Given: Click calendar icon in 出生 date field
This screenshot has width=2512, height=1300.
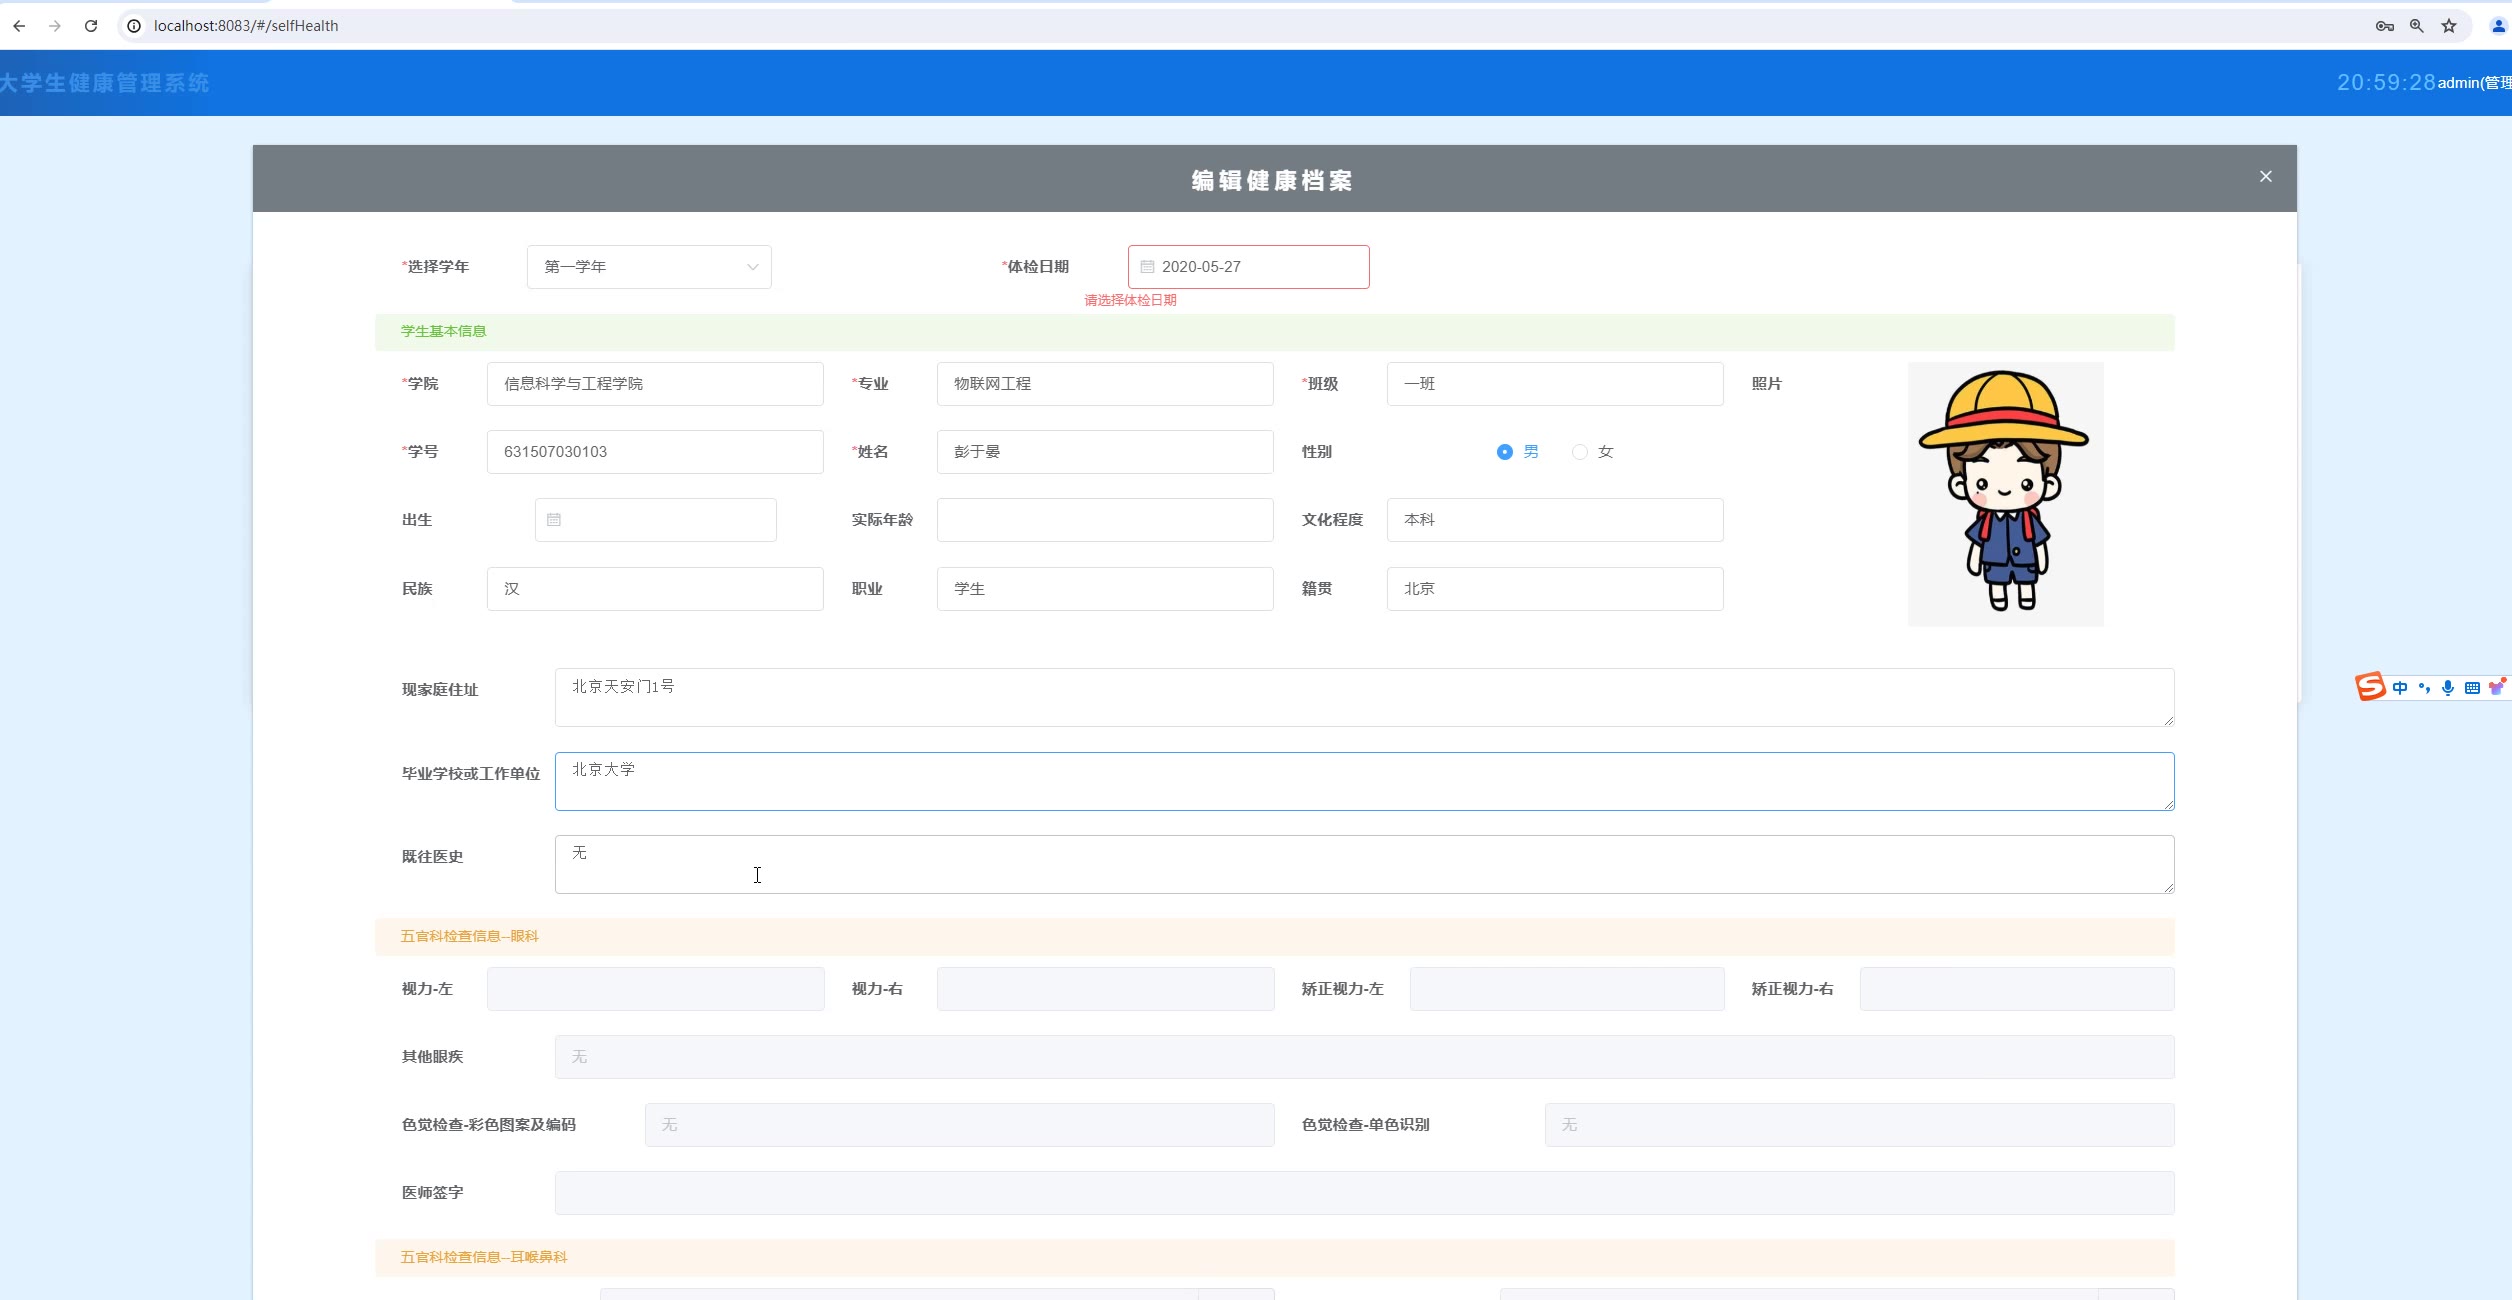Looking at the screenshot, I should [x=554, y=520].
